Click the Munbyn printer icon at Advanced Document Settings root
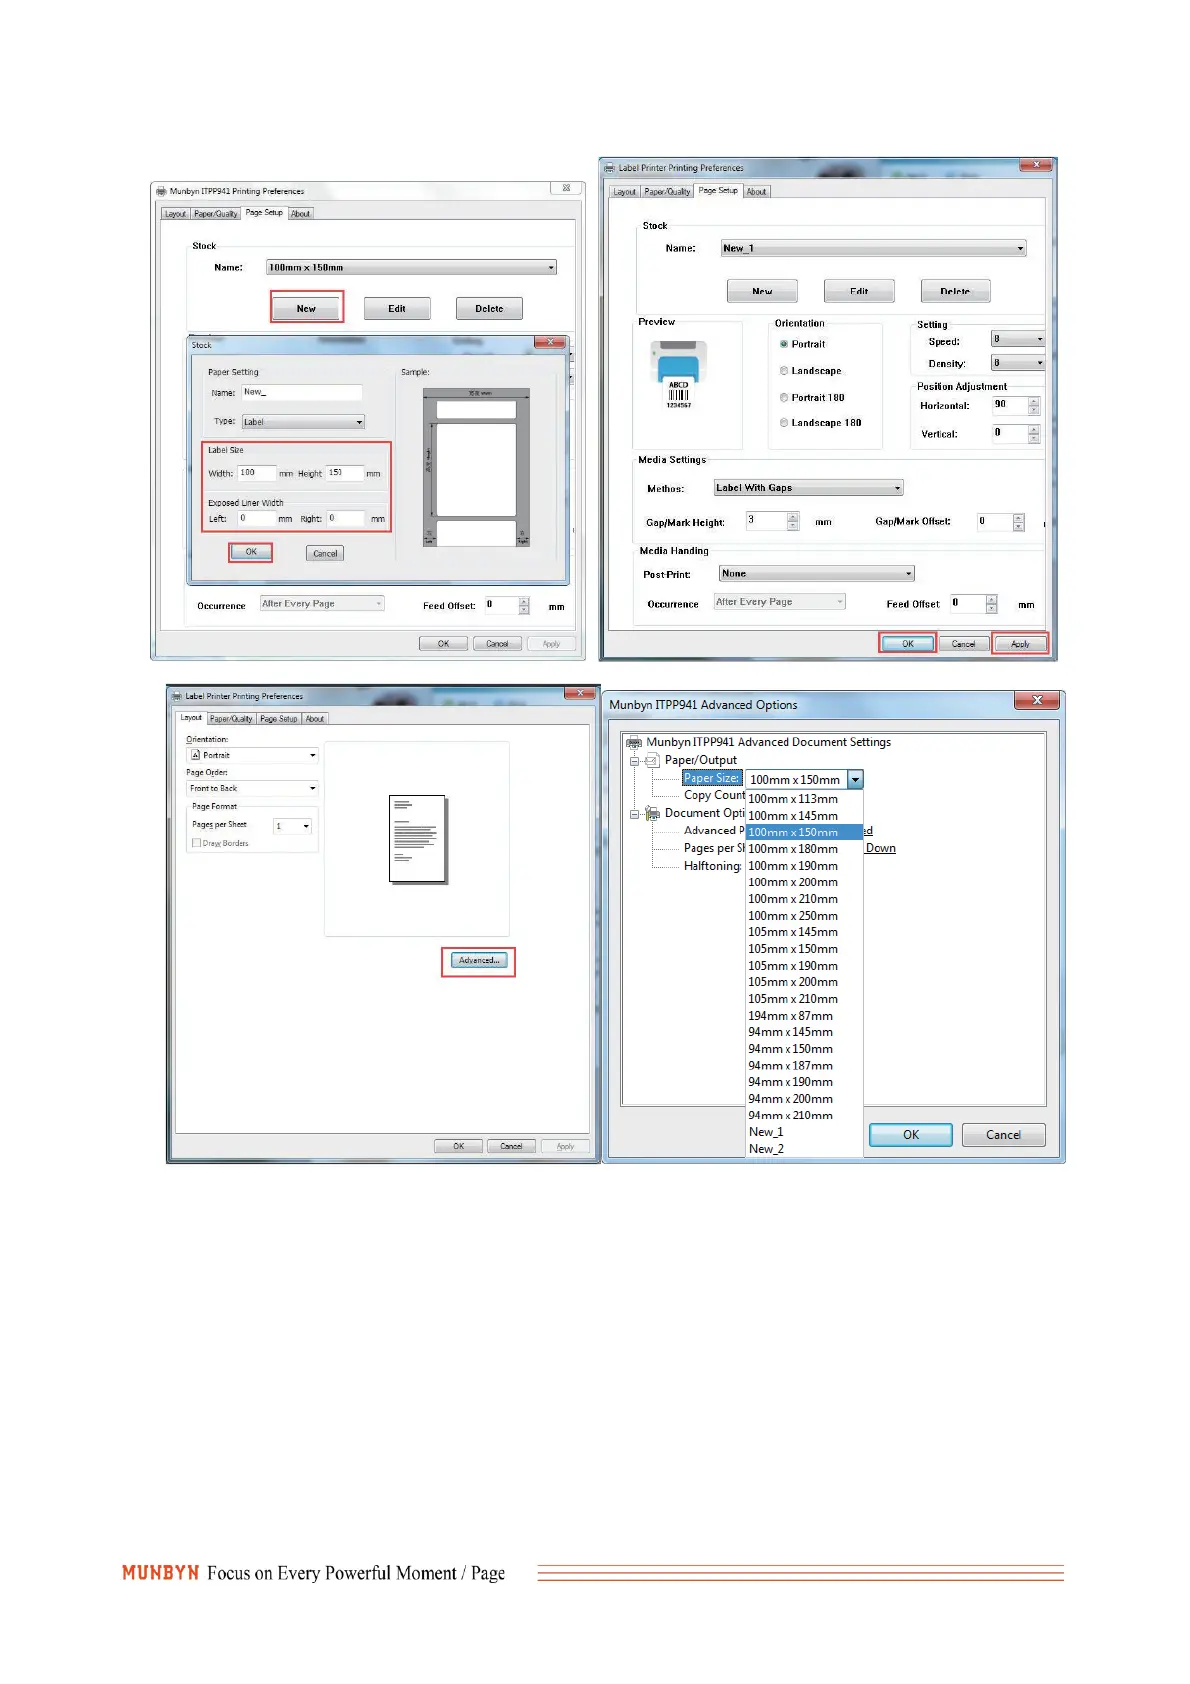1190x1684 pixels. coord(633,742)
